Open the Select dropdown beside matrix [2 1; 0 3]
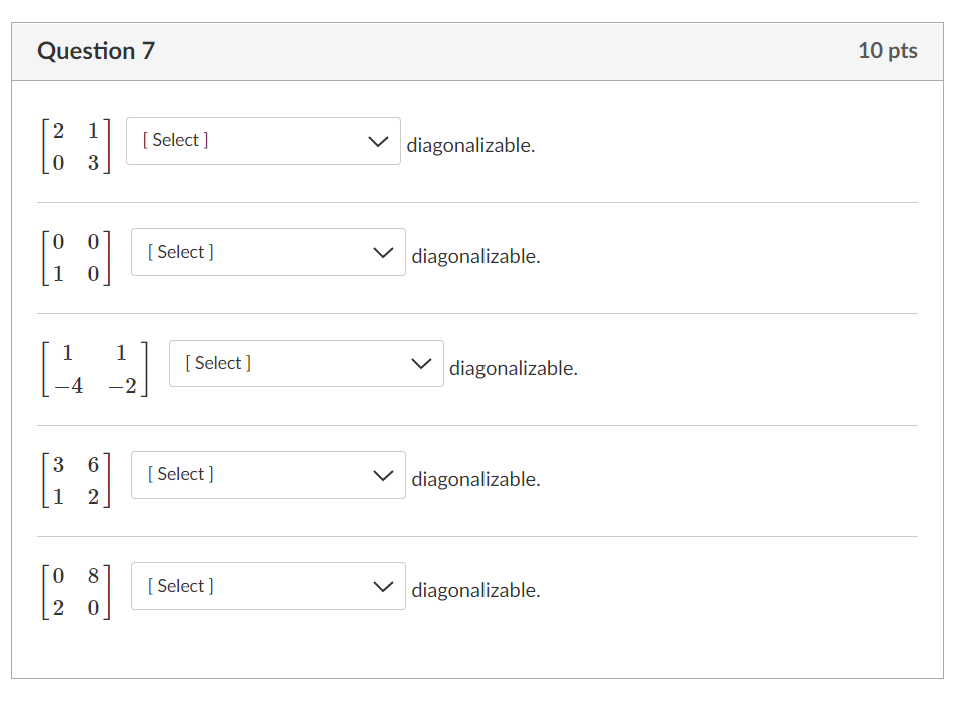965x710 pixels. [x=262, y=141]
